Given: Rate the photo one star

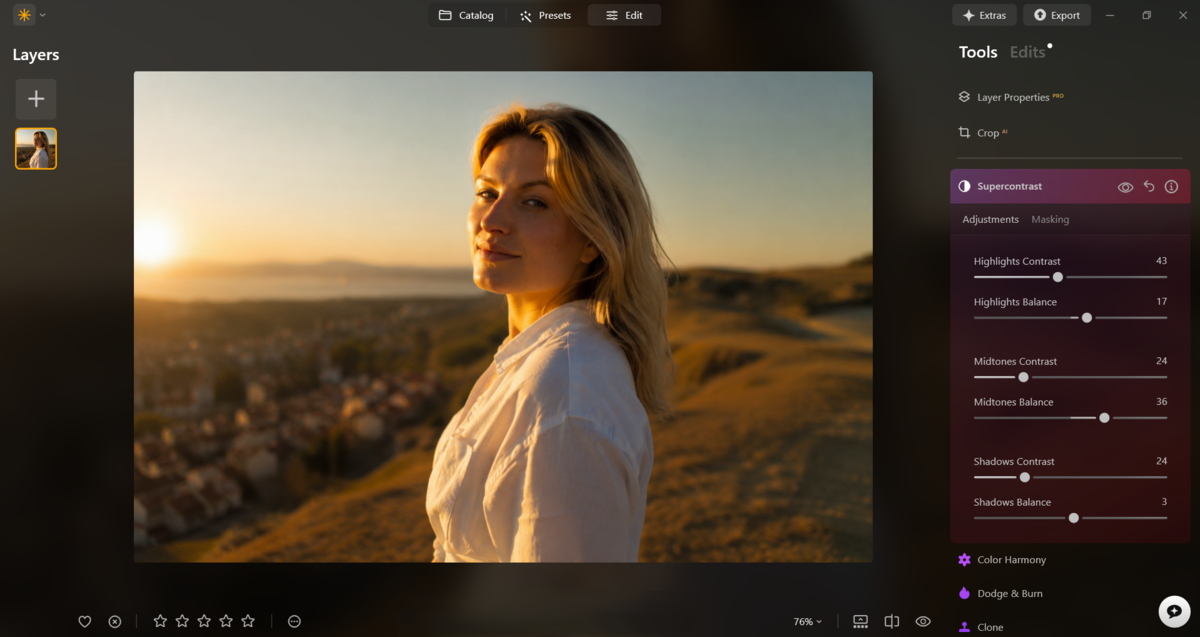Looking at the screenshot, I should tap(160, 621).
